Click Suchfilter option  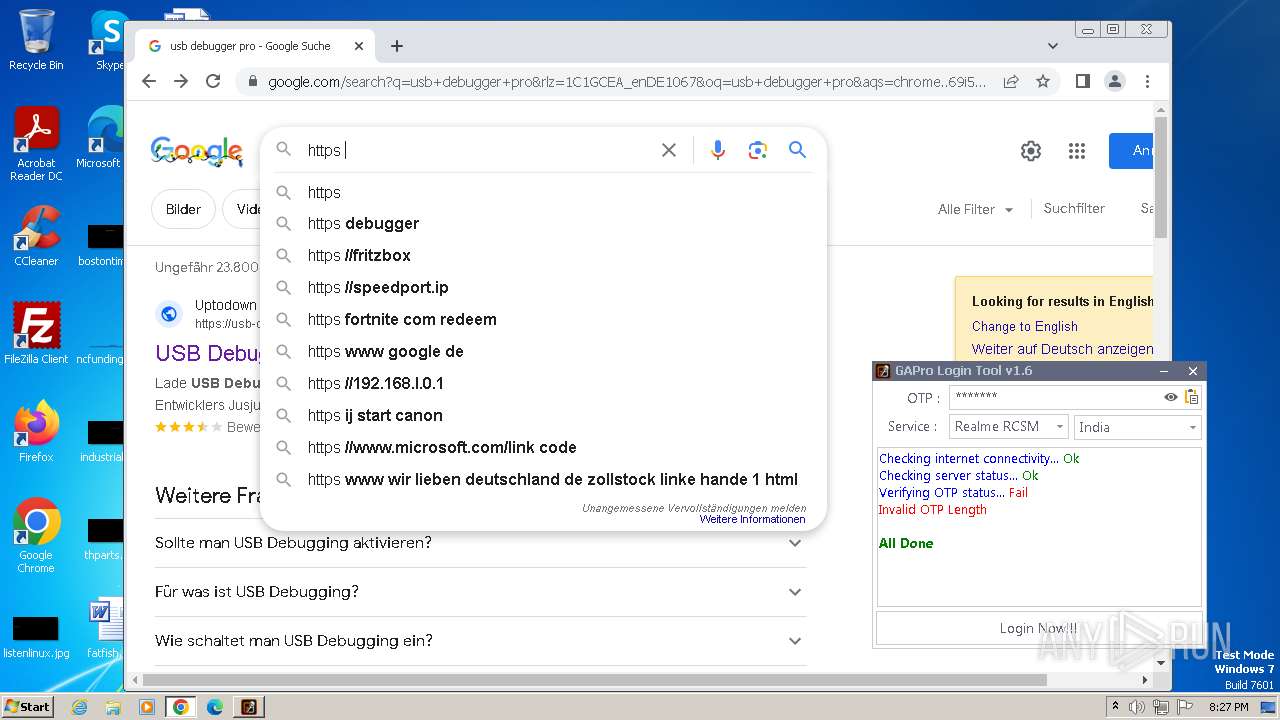(x=1074, y=208)
